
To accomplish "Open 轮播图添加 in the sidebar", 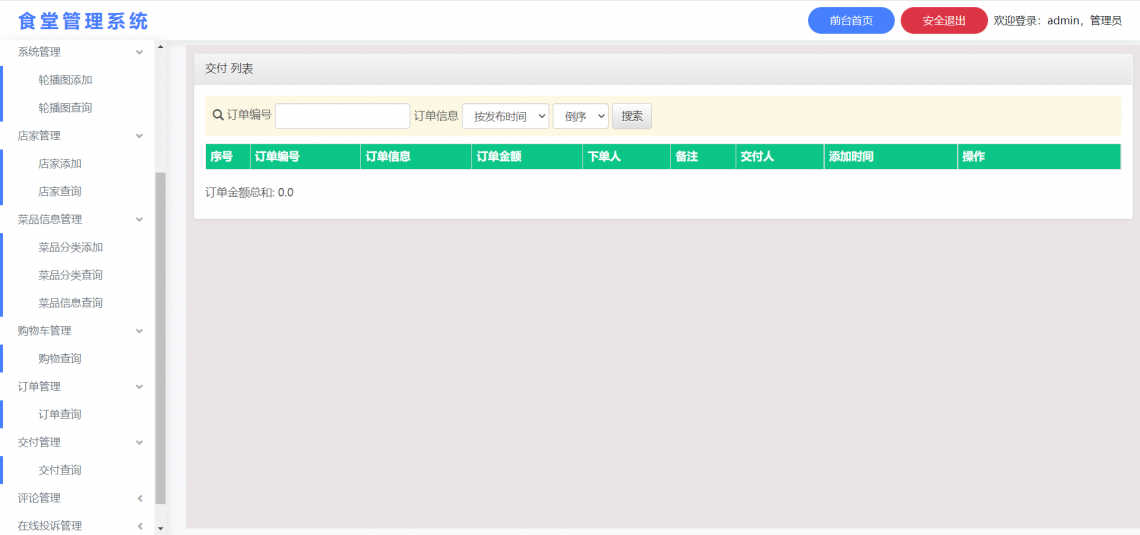I will click(x=65, y=80).
